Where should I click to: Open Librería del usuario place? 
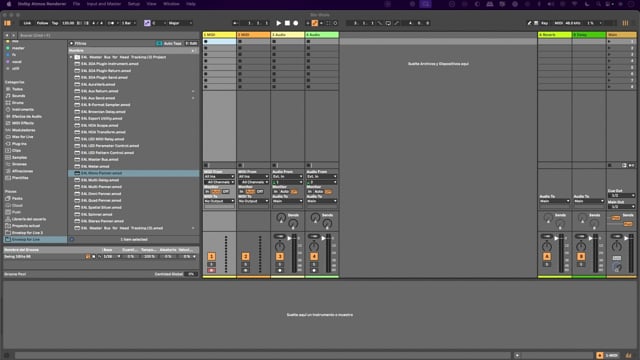tap(29, 219)
